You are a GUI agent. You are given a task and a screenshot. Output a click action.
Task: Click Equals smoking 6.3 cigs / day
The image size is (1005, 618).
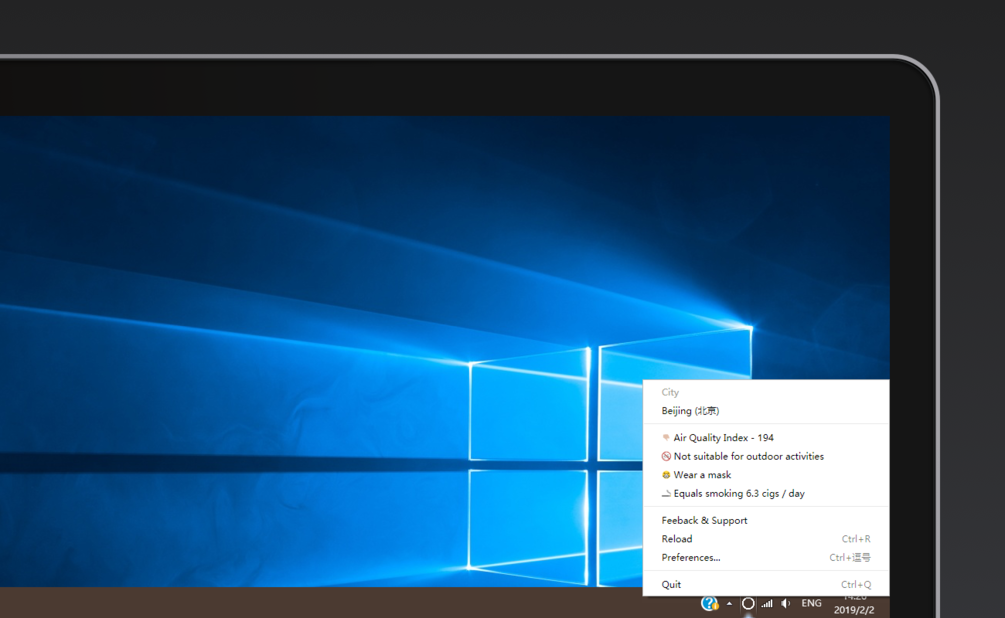click(766, 494)
